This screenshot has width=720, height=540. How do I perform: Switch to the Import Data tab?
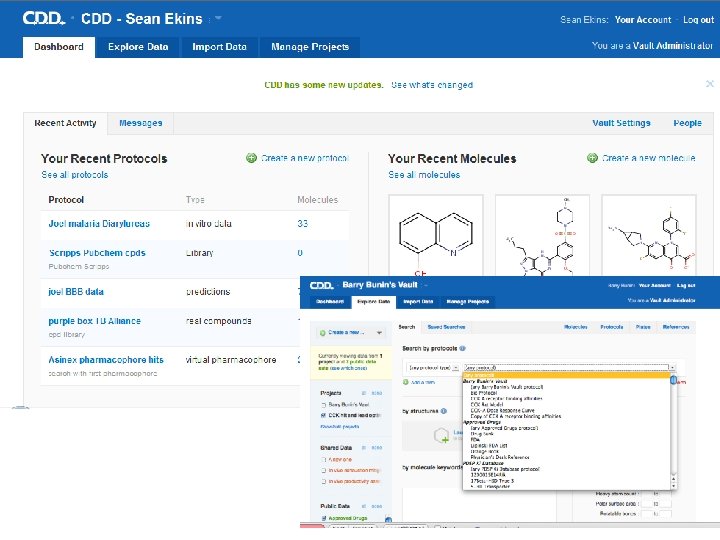(219, 47)
